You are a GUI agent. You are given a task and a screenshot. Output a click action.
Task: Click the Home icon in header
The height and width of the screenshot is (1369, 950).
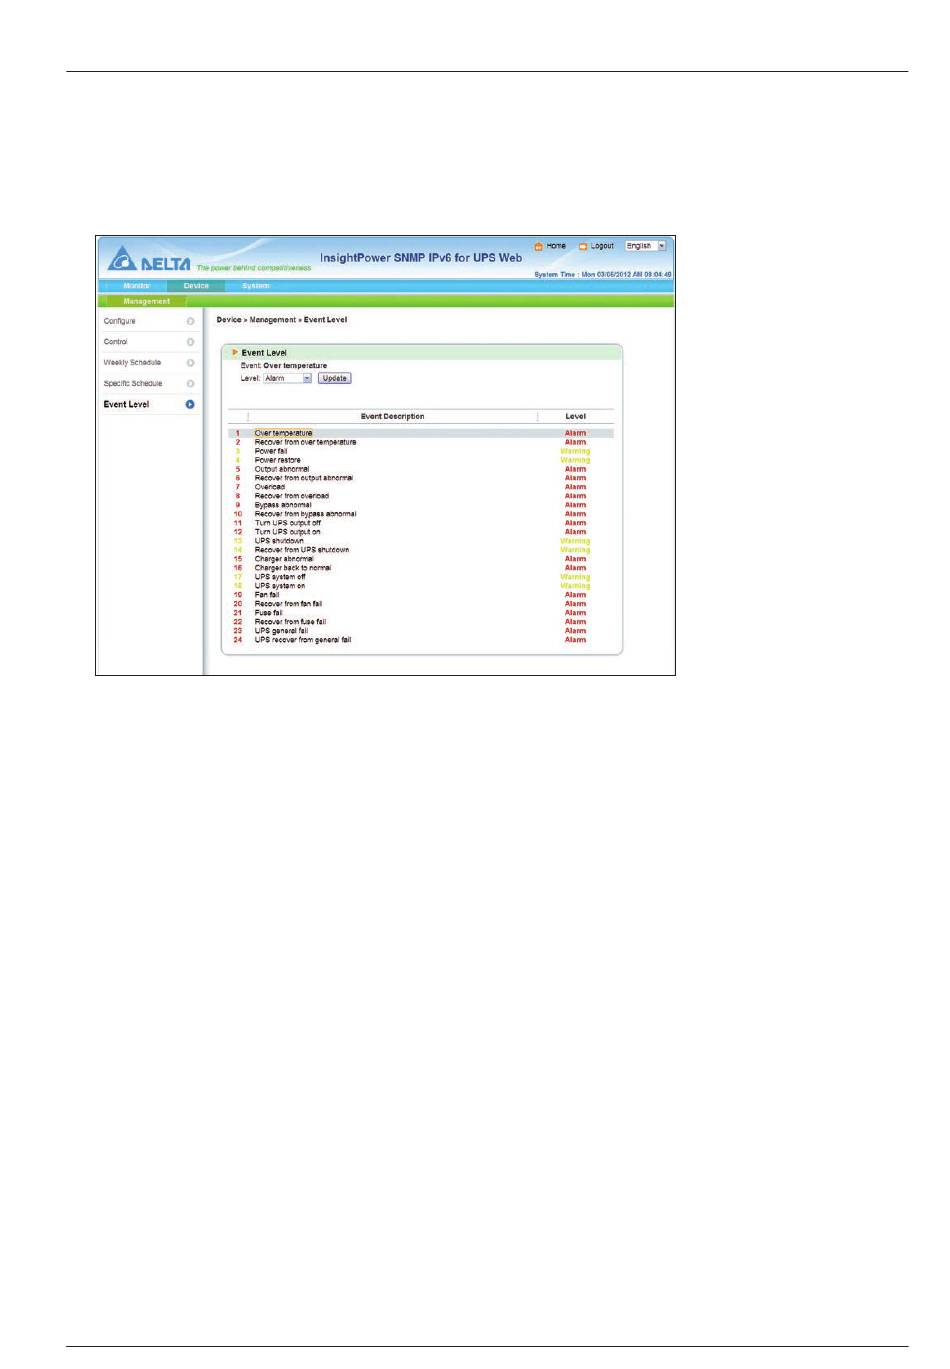tap(539, 246)
